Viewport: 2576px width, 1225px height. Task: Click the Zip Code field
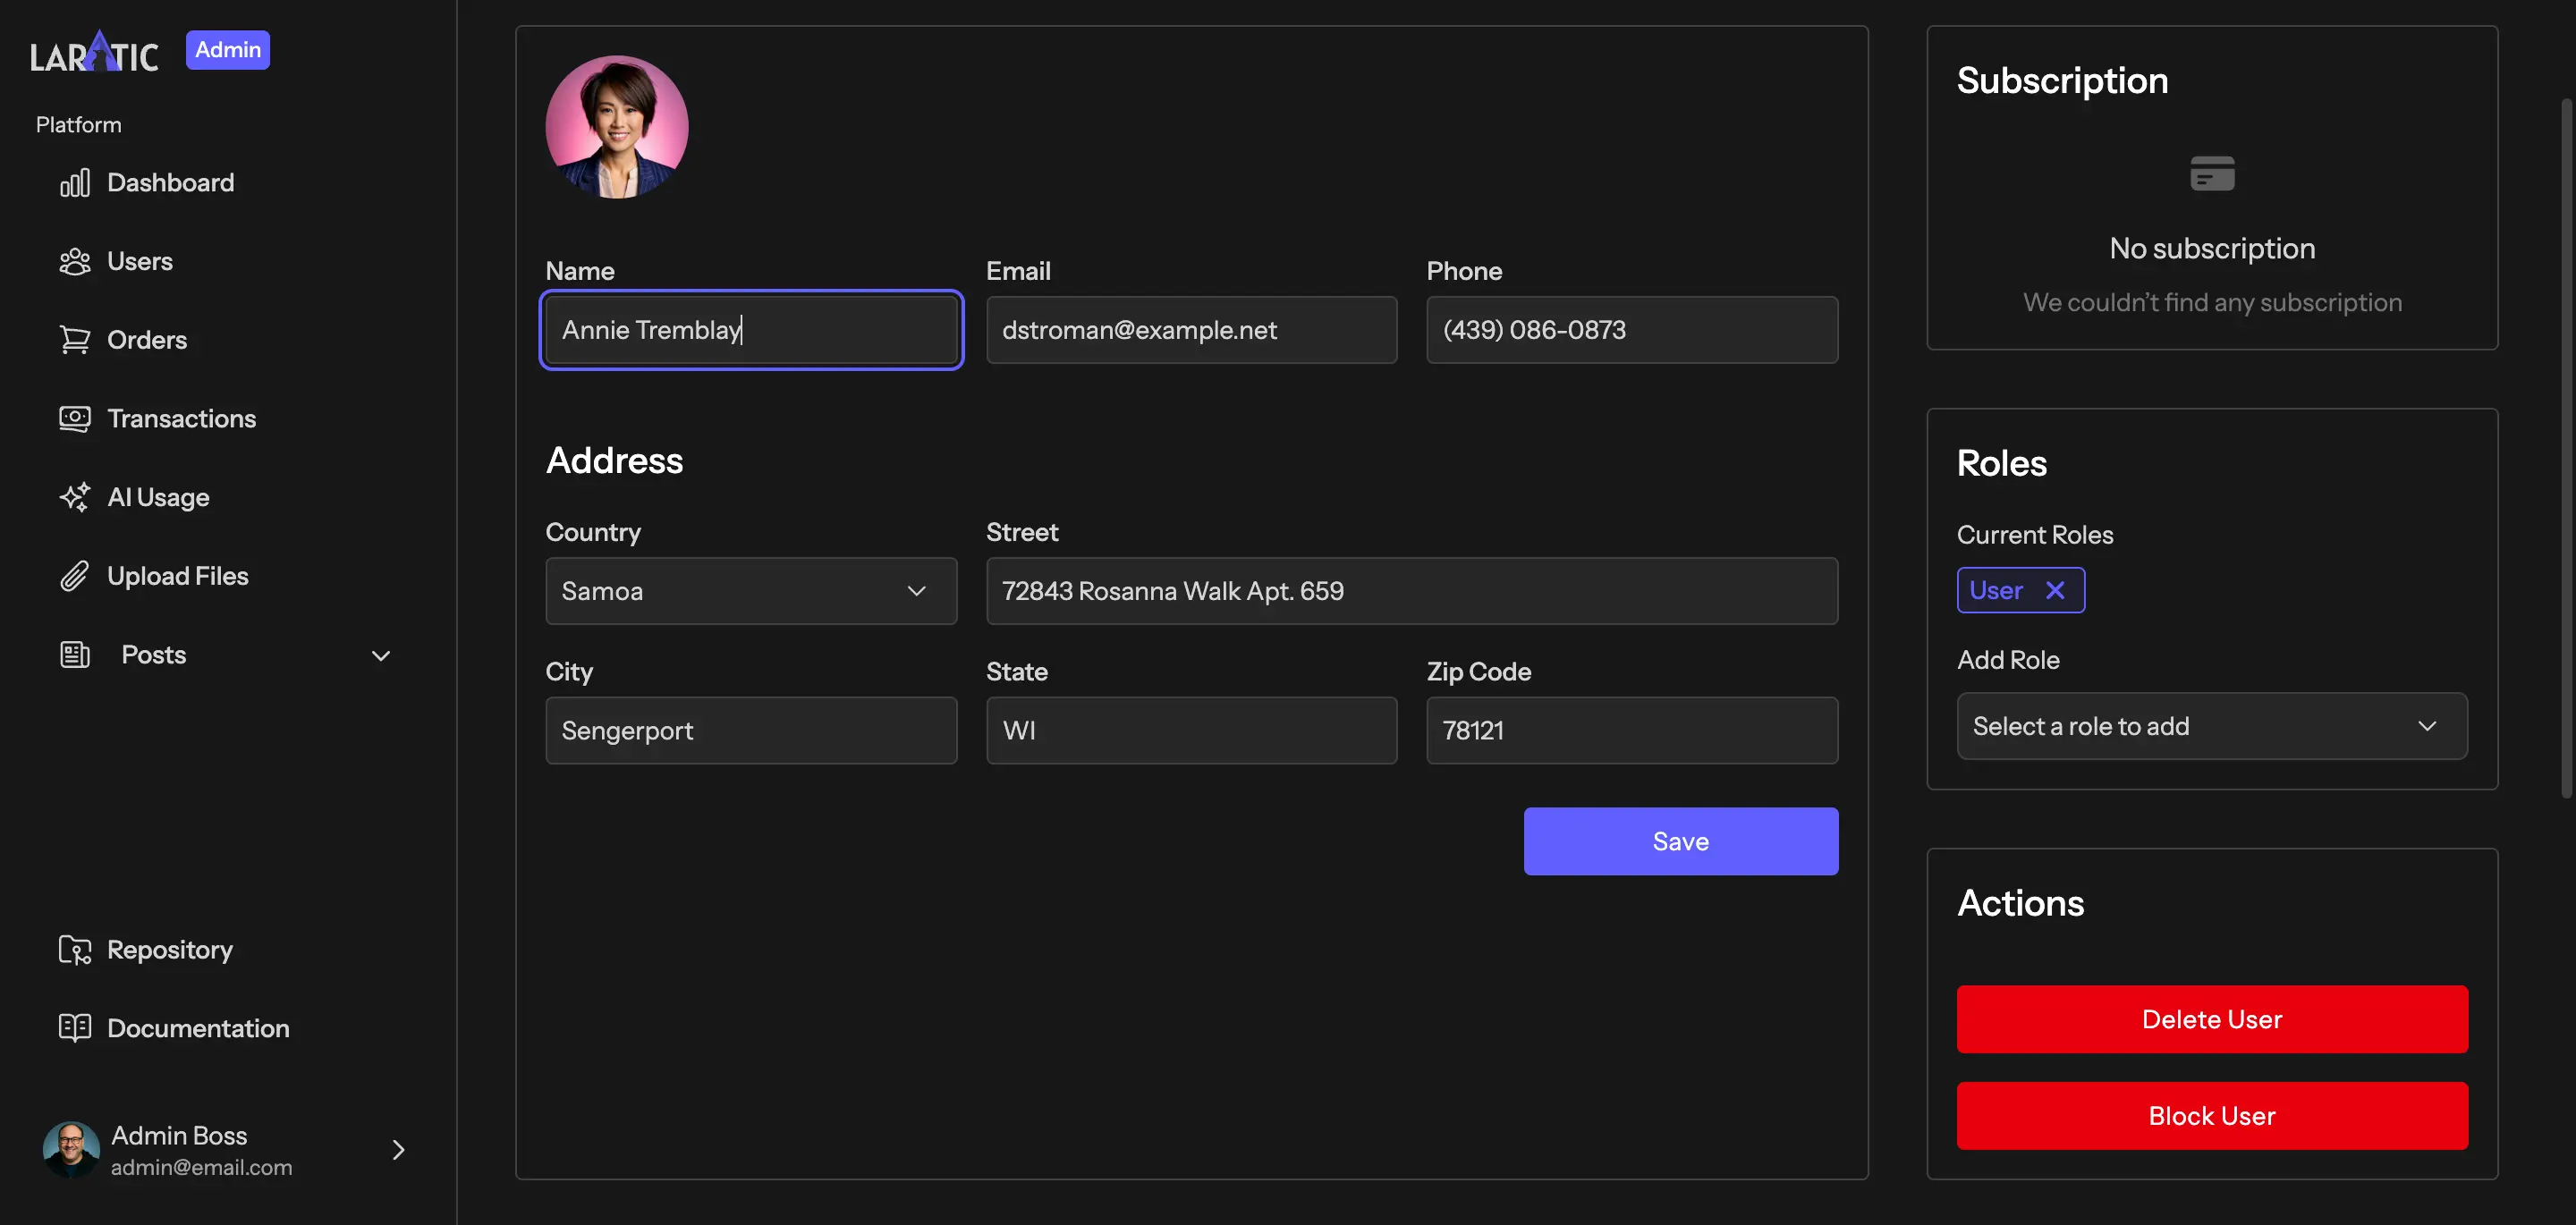point(1631,731)
